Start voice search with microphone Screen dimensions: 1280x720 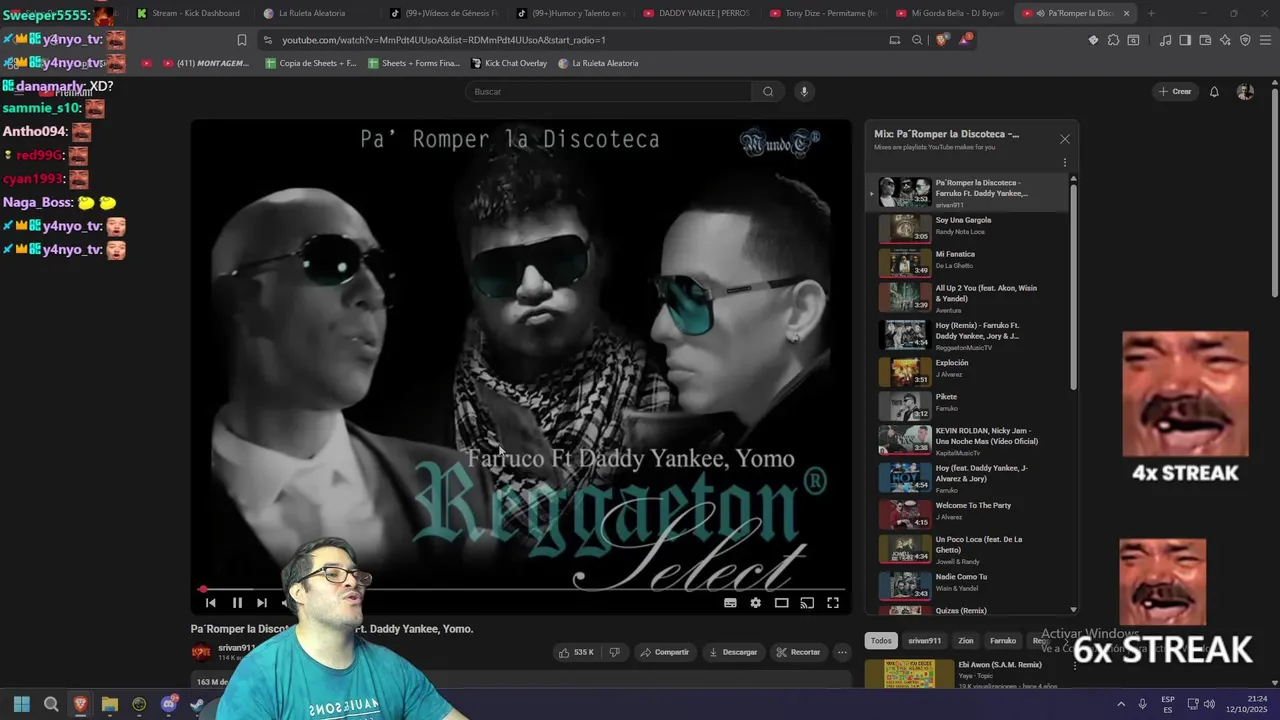point(803,92)
